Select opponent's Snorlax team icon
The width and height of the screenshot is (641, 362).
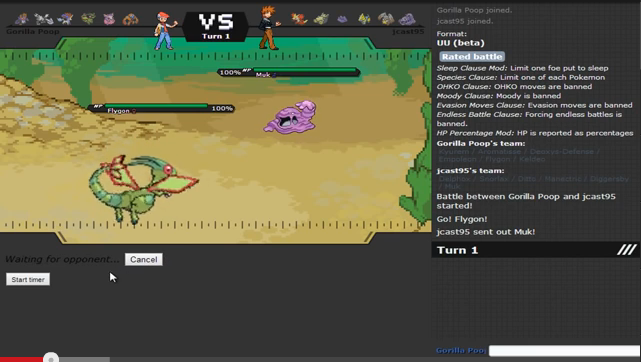[x=321, y=18]
